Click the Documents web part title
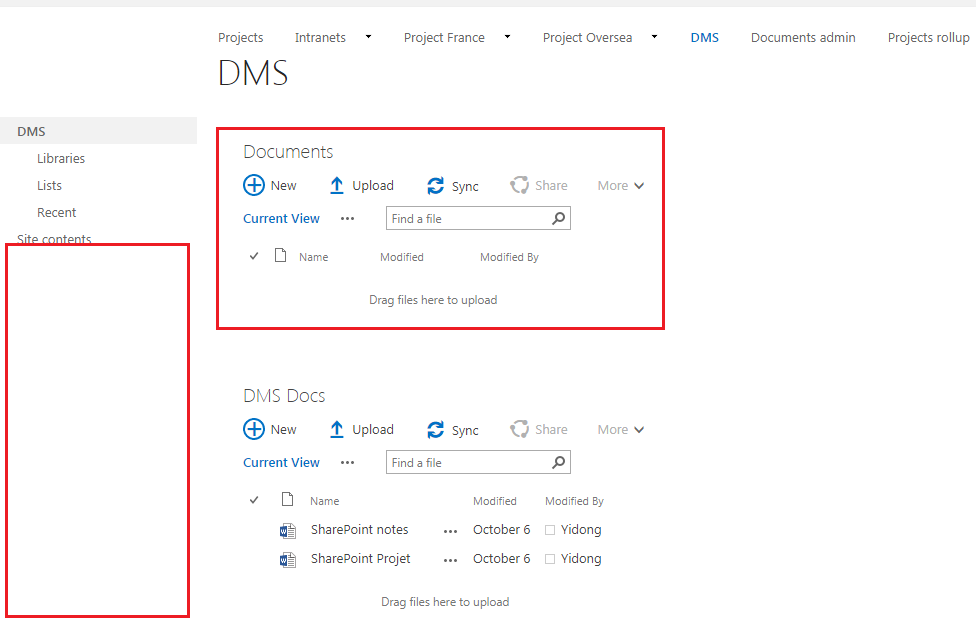This screenshot has width=976, height=622. [288, 151]
